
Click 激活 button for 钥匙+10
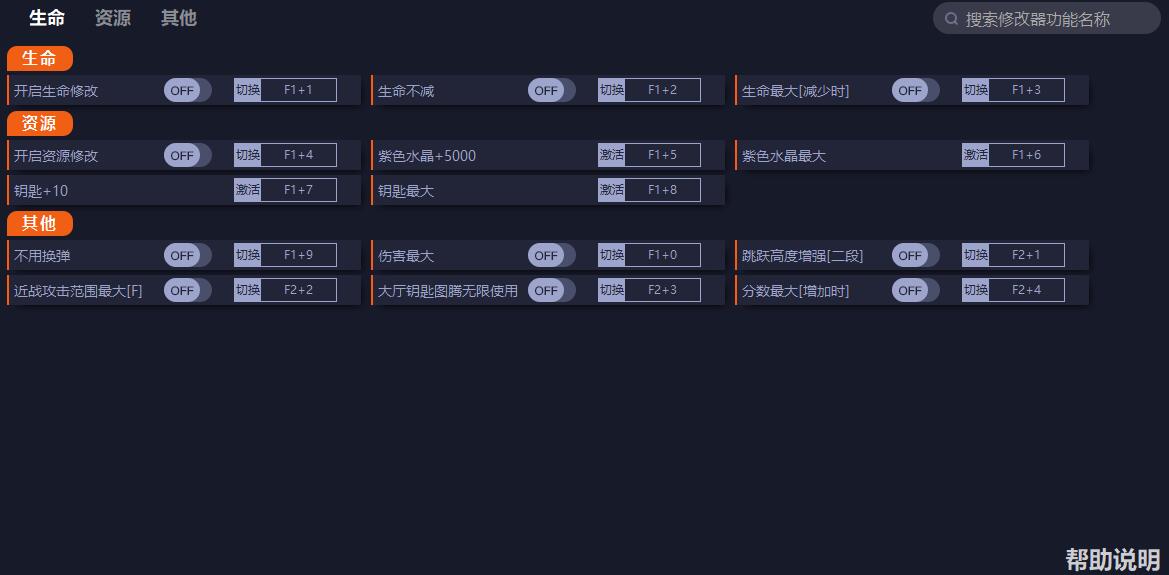coord(248,190)
